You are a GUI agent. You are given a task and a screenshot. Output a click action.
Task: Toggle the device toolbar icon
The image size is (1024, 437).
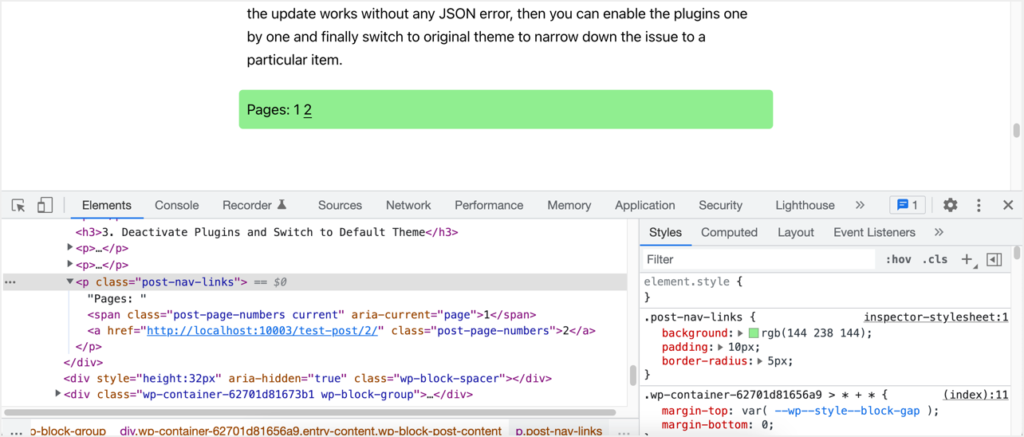[44, 205]
